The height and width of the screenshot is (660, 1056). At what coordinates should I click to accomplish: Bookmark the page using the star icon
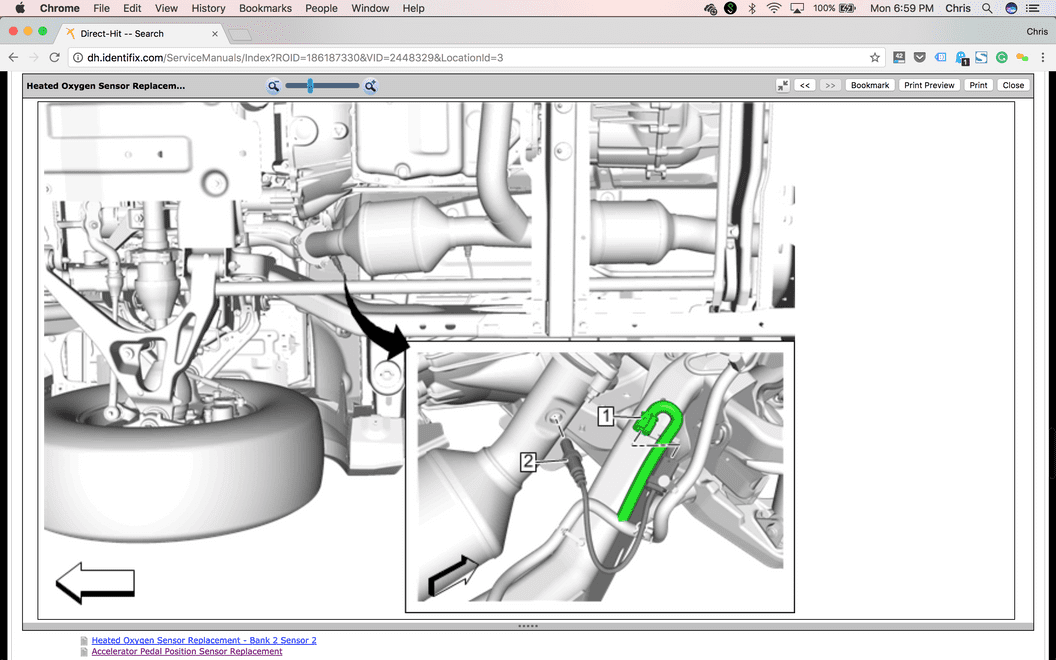click(875, 57)
